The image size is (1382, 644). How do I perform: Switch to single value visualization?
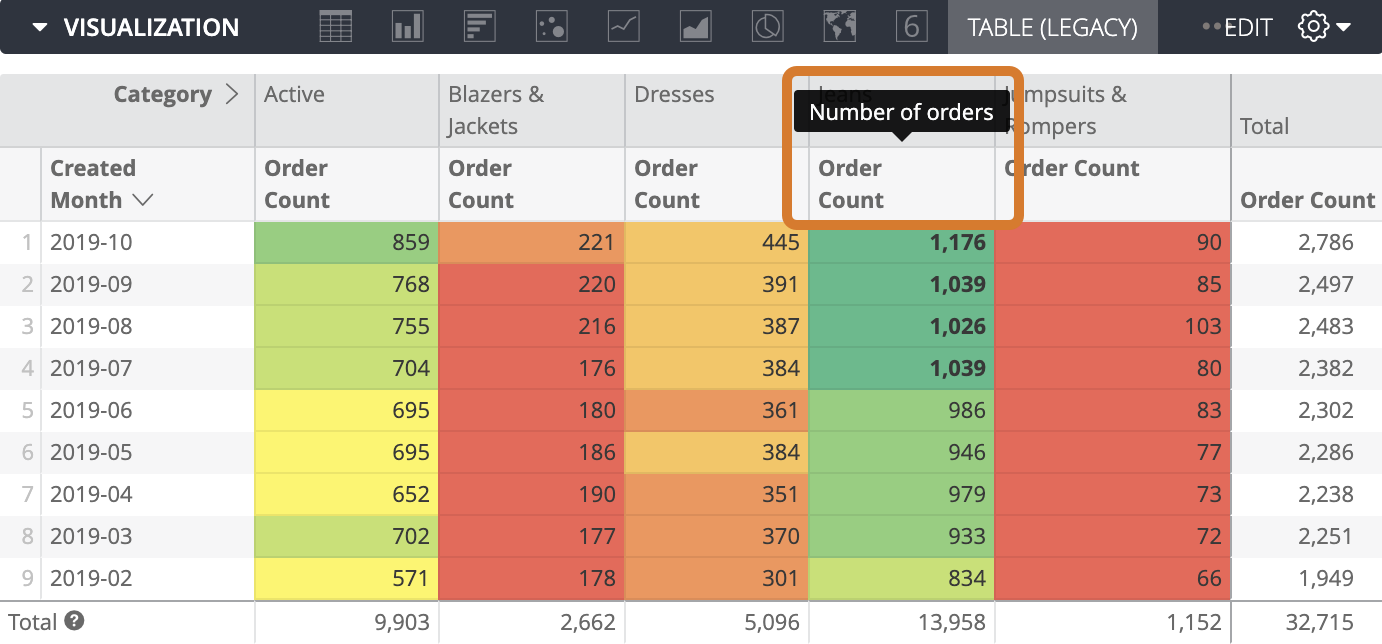coord(911,27)
